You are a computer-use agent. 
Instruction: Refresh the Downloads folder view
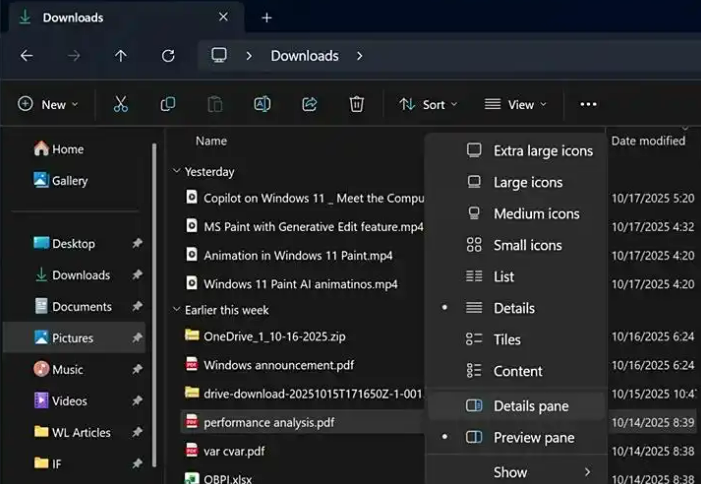tap(168, 56)
